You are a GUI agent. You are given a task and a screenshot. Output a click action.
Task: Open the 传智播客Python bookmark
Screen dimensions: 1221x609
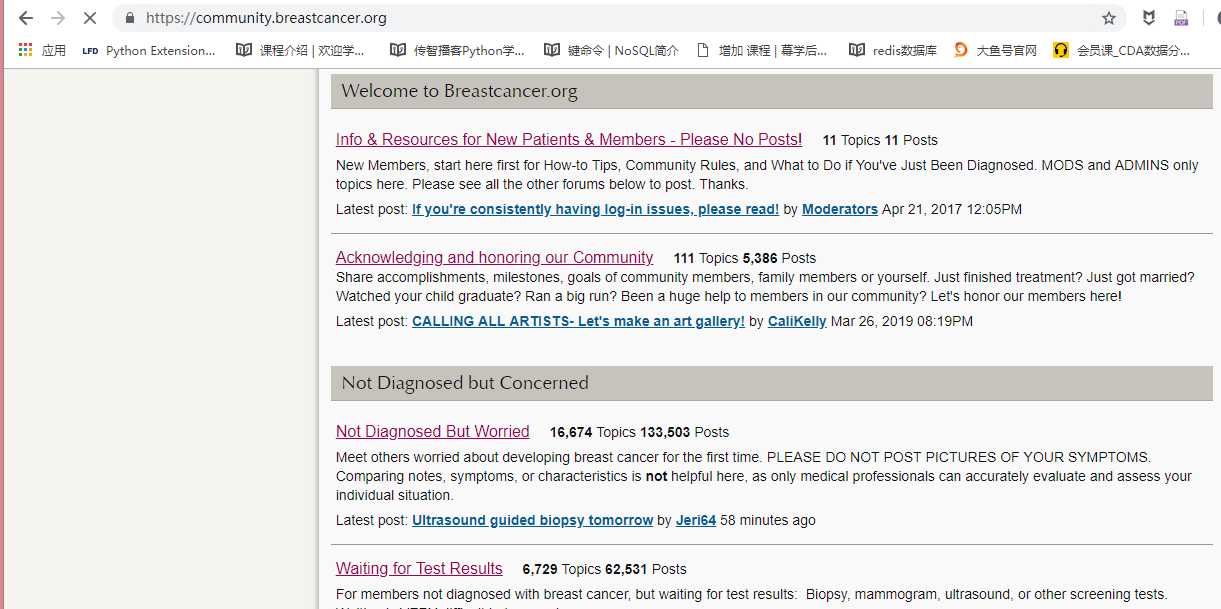click(457, 50)
